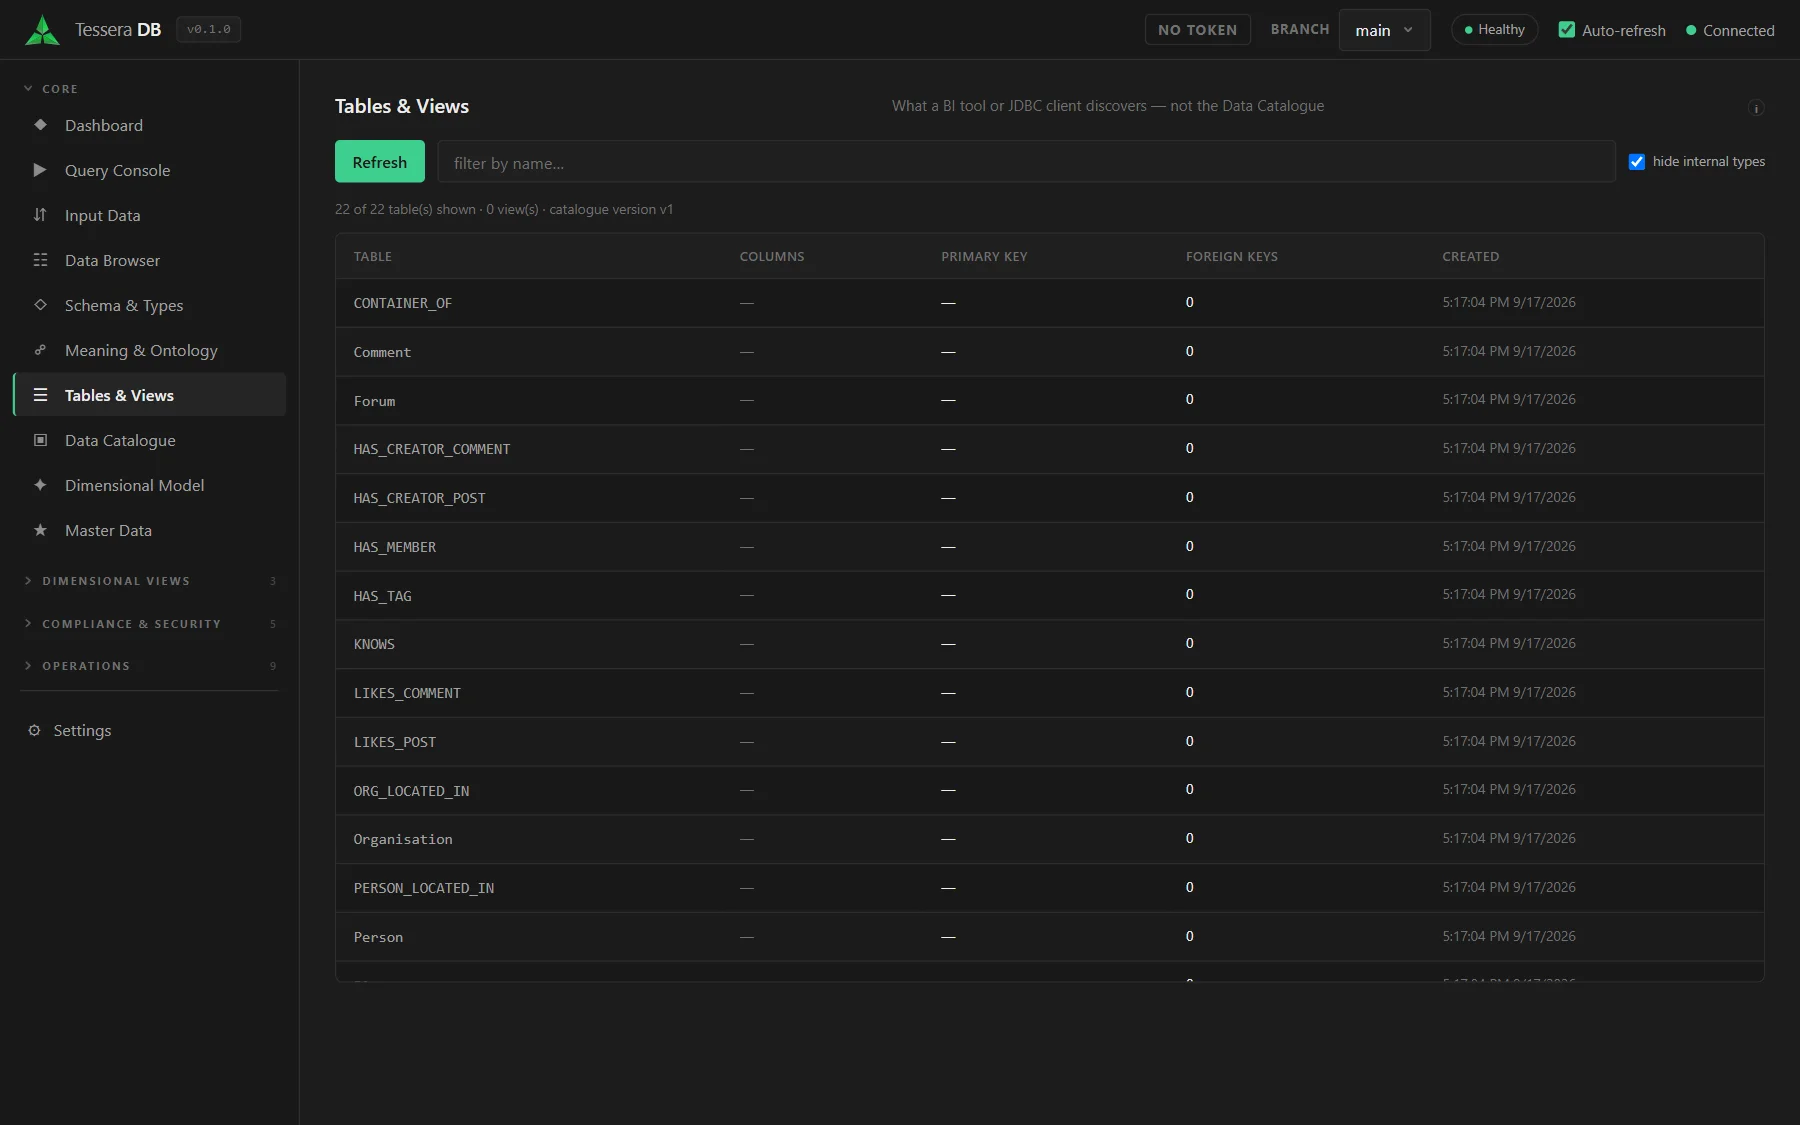This screenshot has height=1125, width=1800.
Task: Open Schema & Types page
Action: point(150,305)
